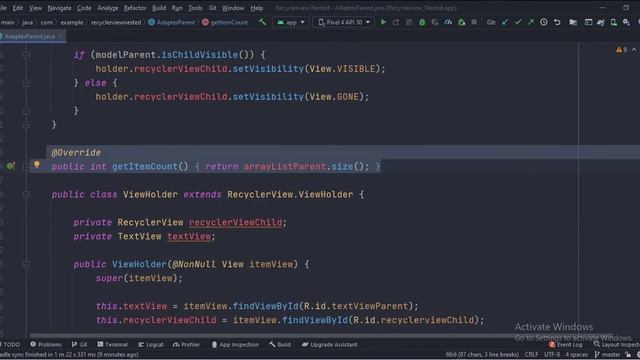Click the warning triangle inspection indicator

[619, 50]
